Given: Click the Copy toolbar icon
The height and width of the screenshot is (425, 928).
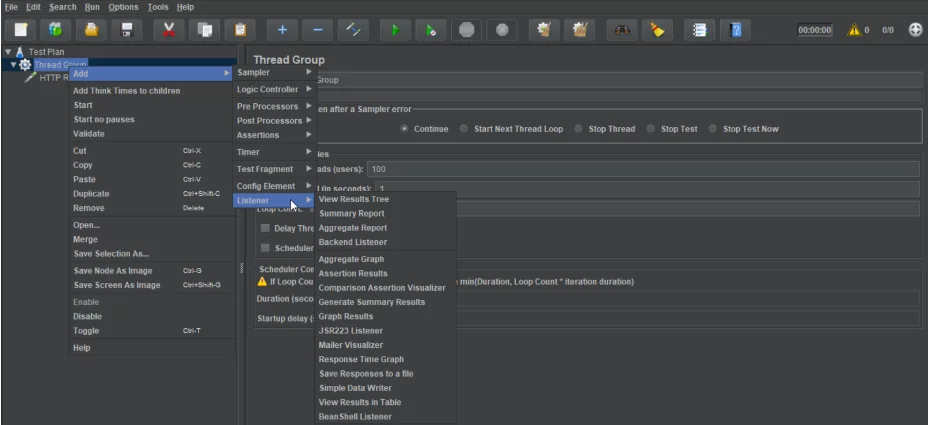Looking at the screenshot, I should tap(205, 30).
